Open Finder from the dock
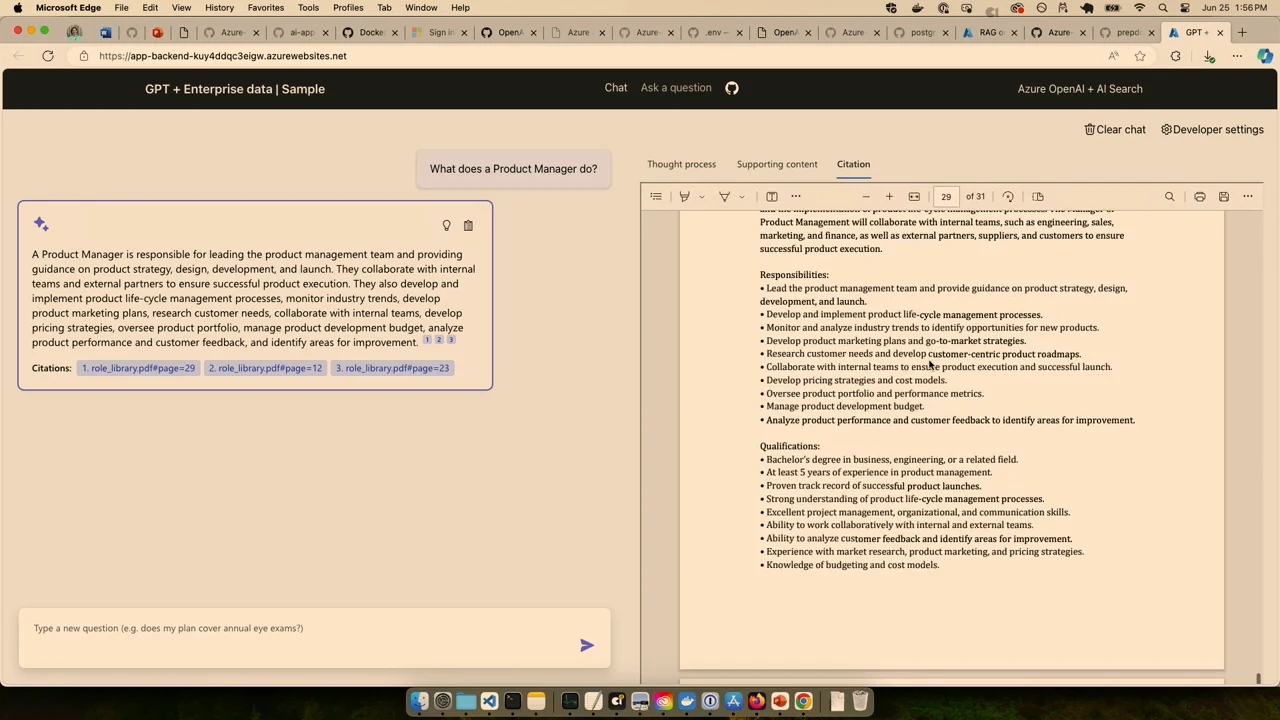The width and height of the screenshot is (1280, 720). [x=419, y=701]
